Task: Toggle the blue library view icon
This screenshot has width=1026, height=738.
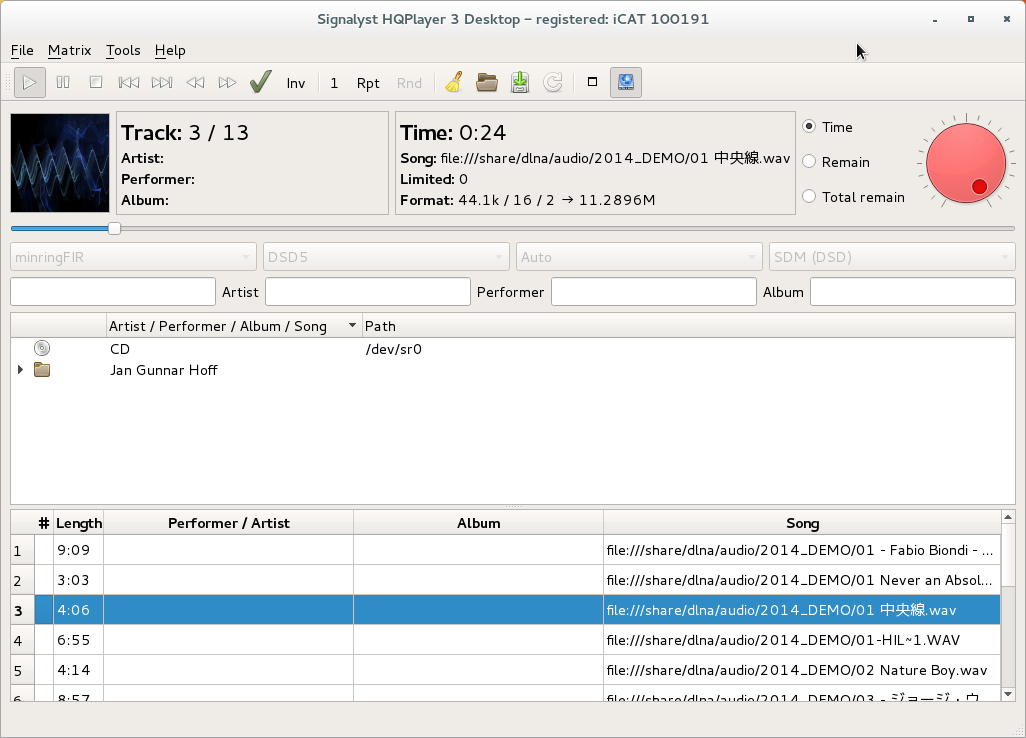Action: [626, 82]
